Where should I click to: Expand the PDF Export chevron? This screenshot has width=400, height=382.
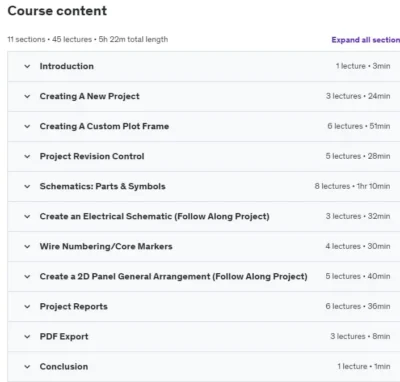(27, 336)
